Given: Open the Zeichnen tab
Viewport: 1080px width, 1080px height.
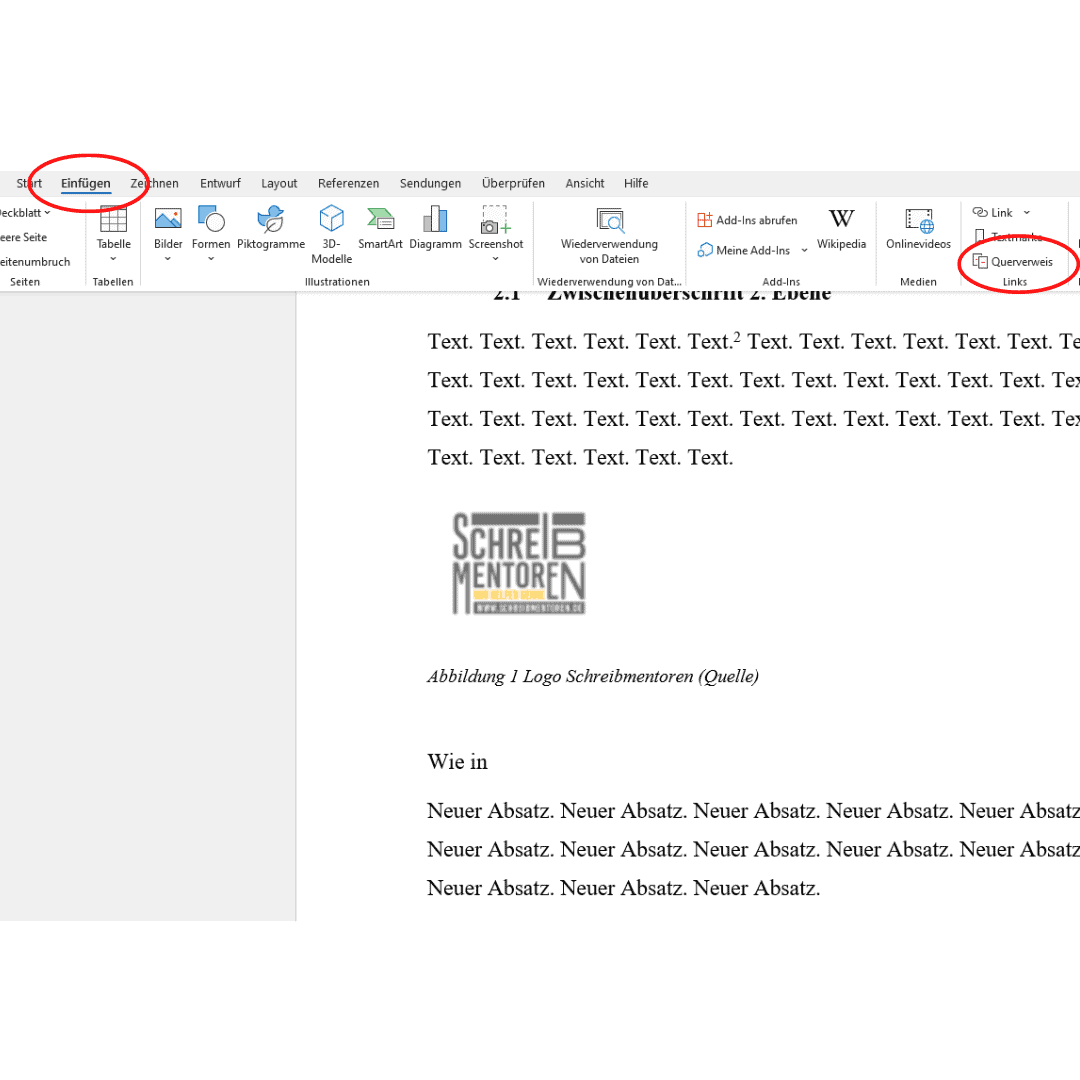Looking at the screenshot, I should [154, 183].
